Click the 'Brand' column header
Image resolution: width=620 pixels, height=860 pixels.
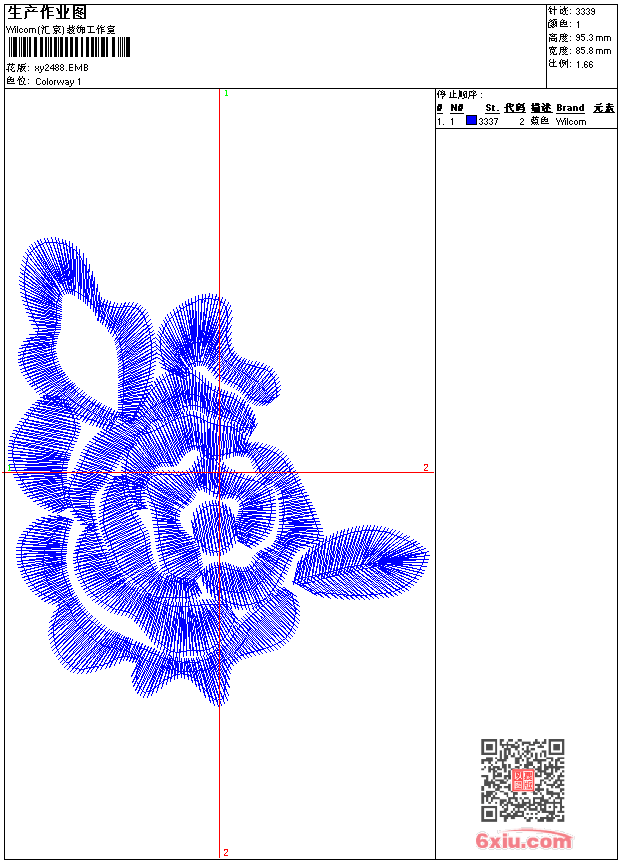pos(570,108)
